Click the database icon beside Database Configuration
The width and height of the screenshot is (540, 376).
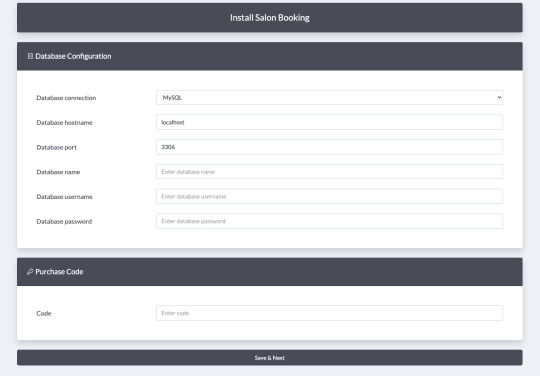[x=30, y=56]
